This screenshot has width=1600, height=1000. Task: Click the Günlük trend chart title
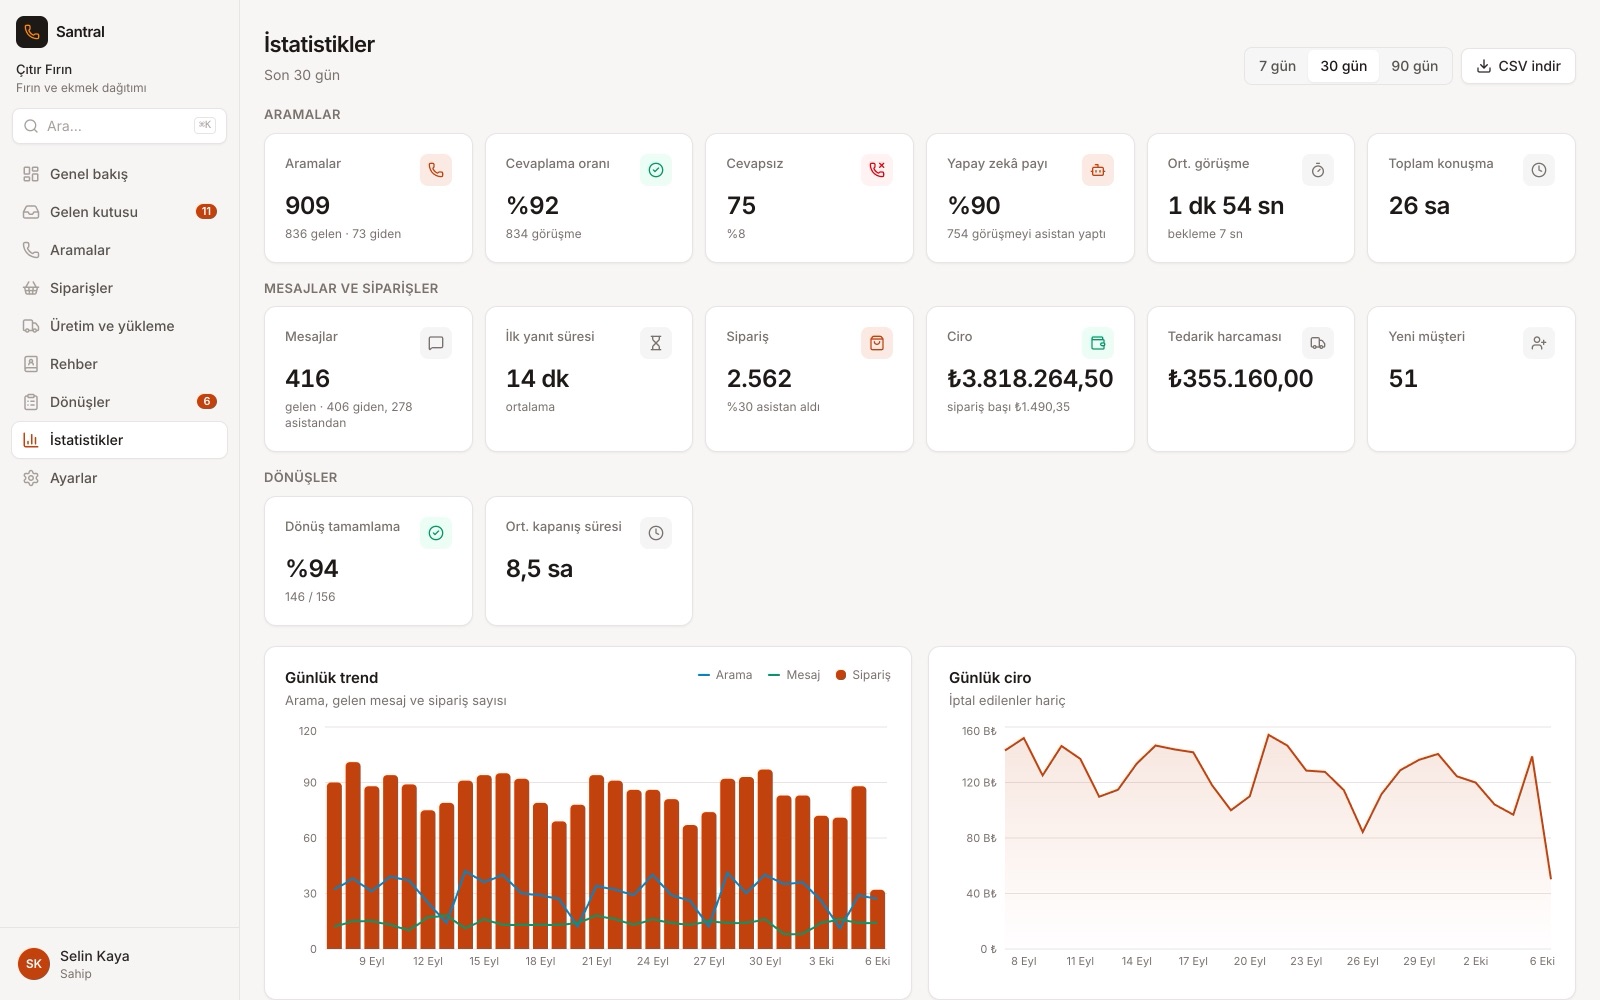click(331, 678)
